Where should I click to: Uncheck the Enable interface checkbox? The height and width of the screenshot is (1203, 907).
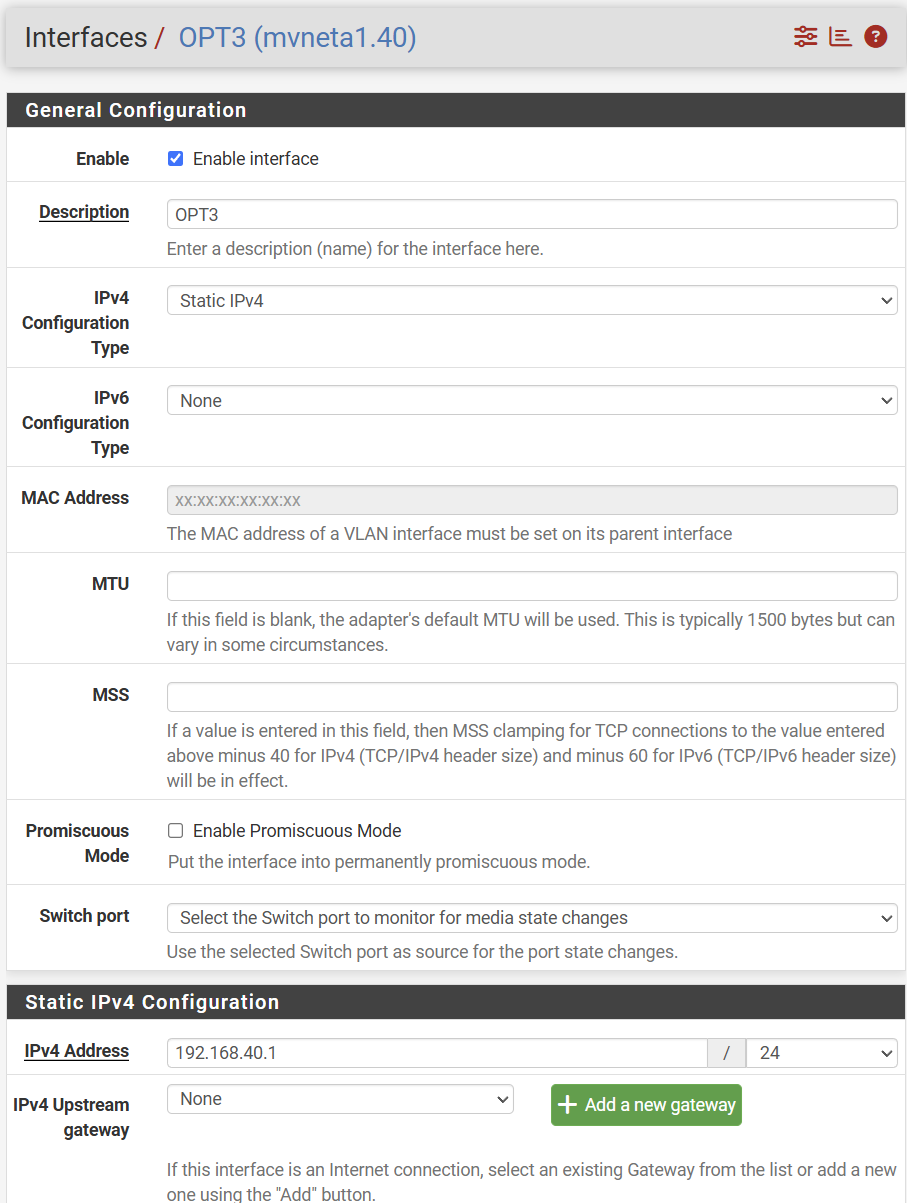(x=176, y=159)
